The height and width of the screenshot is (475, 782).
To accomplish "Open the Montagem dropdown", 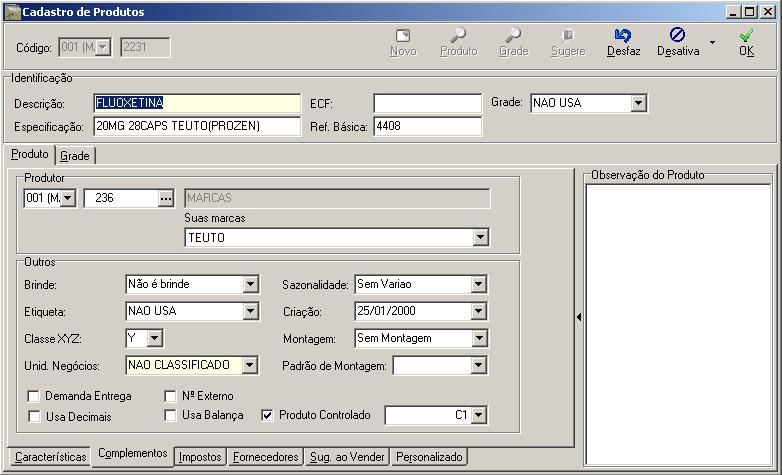I will coord(479,338).
